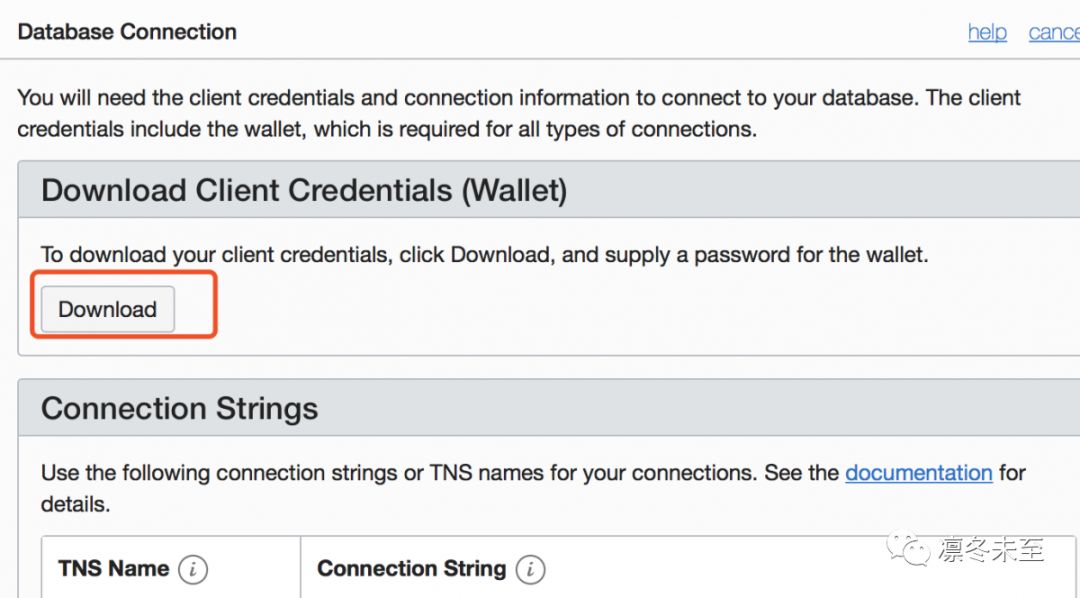Screen dimensions: 1080x598
Task: Click the TNS Name column header
Action: pyautogui.click(x=113, y=569)
